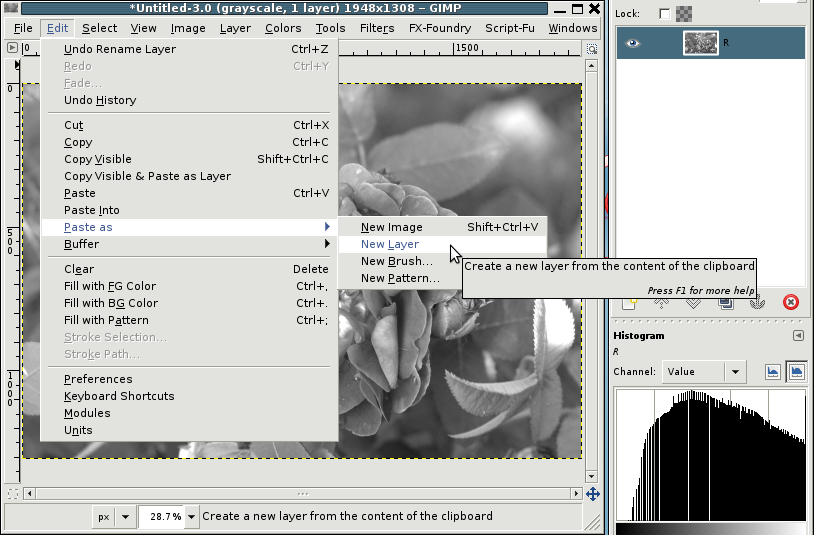Viewport: 814px width, 535px height.
Task: Select Copy Visible & Paste as Layer
Action: click(189, 176)
